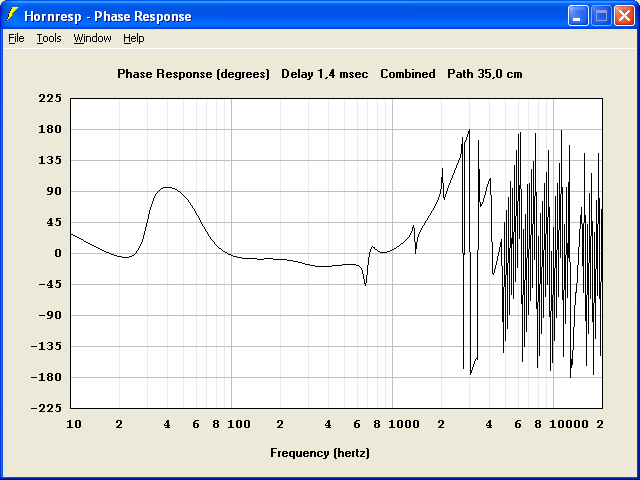Click the 225 y-axis label
640x480 pixels.
(x=50, y=98)
